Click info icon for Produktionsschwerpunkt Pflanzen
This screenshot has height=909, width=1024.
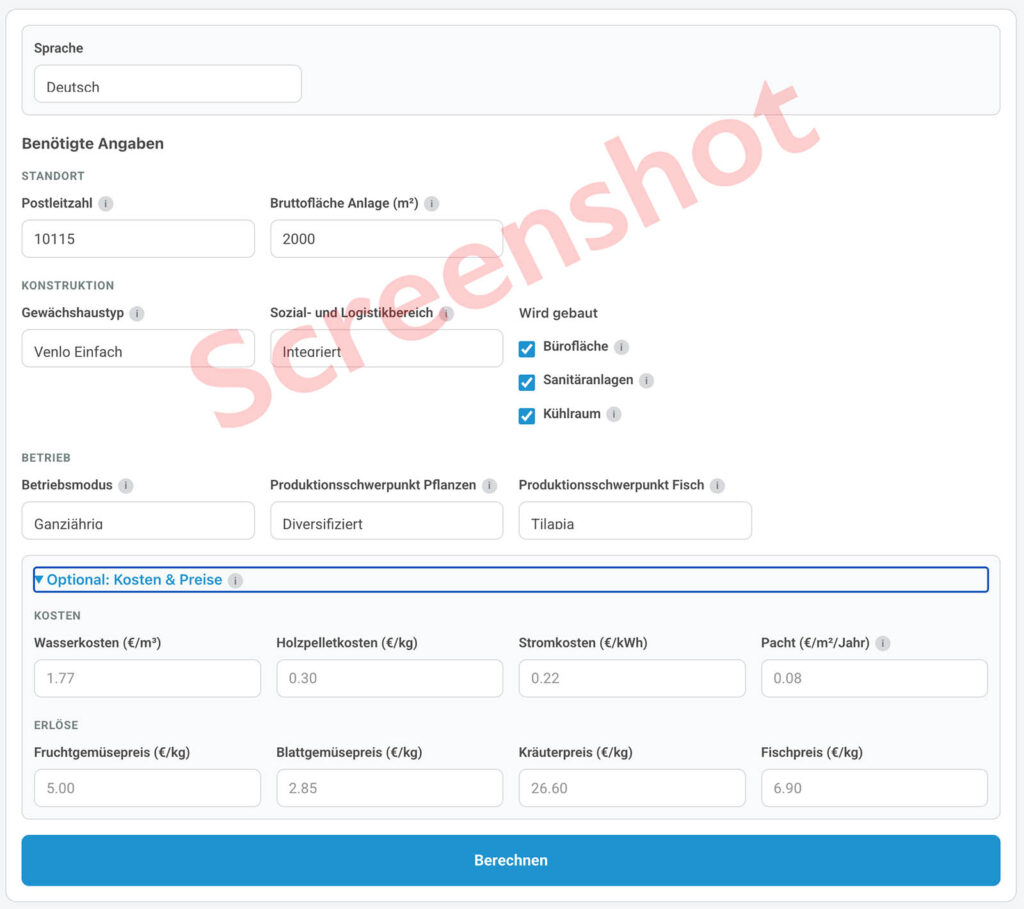tap(489, 486)
